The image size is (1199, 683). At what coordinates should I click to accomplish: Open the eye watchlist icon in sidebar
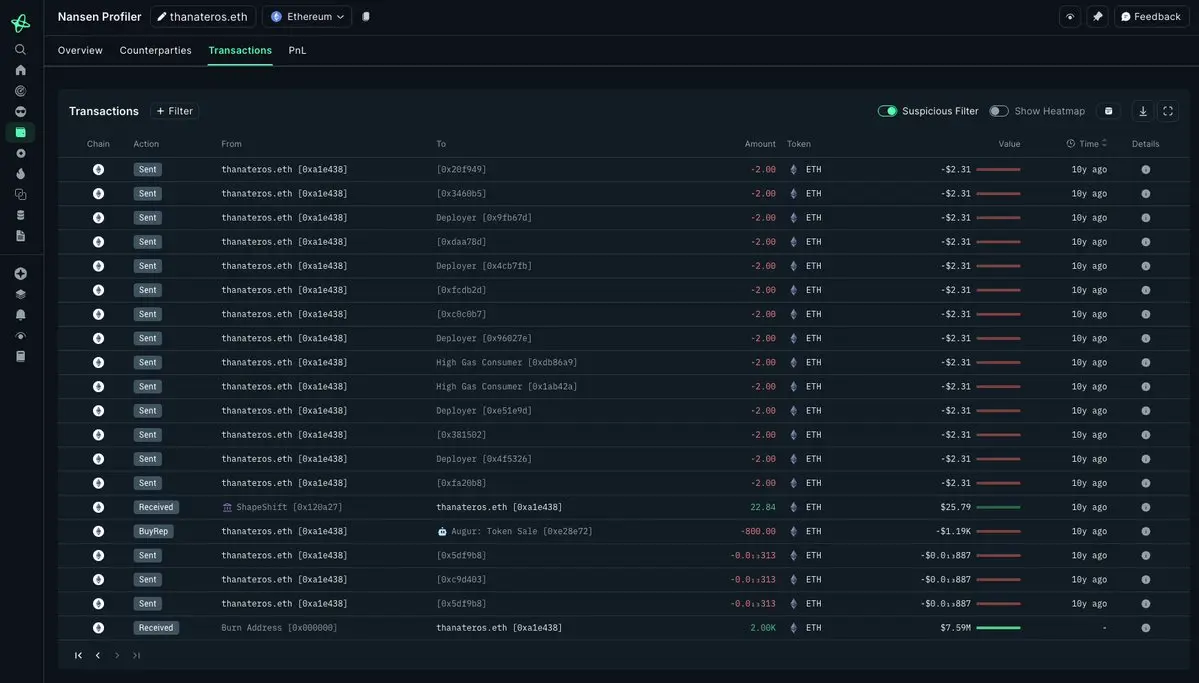(x=21, y=336)
